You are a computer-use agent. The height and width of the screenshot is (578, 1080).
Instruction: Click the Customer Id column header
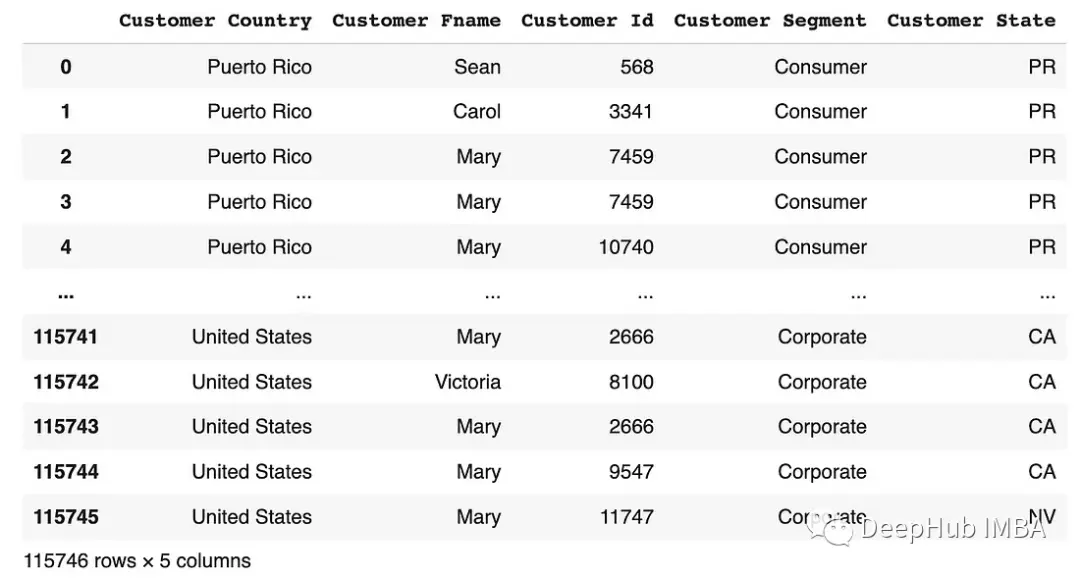pos(587,20)
